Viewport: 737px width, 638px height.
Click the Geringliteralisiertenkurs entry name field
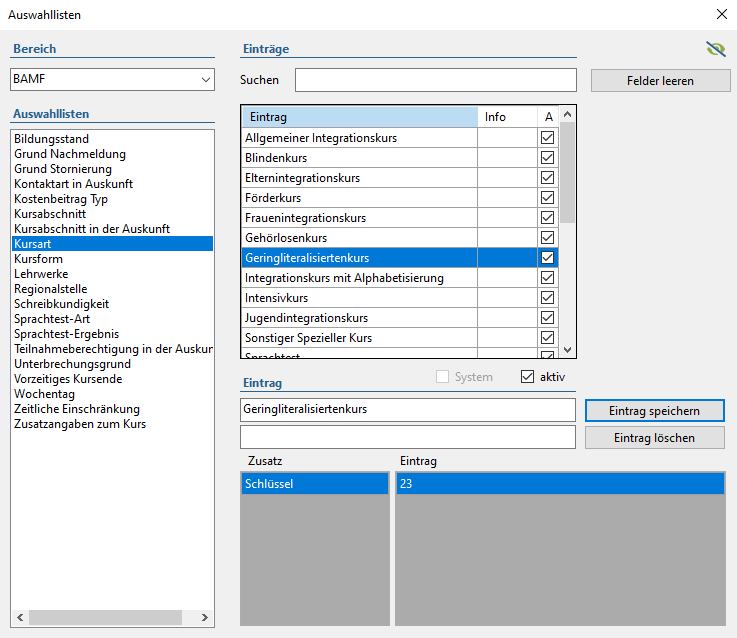point(408,410)
